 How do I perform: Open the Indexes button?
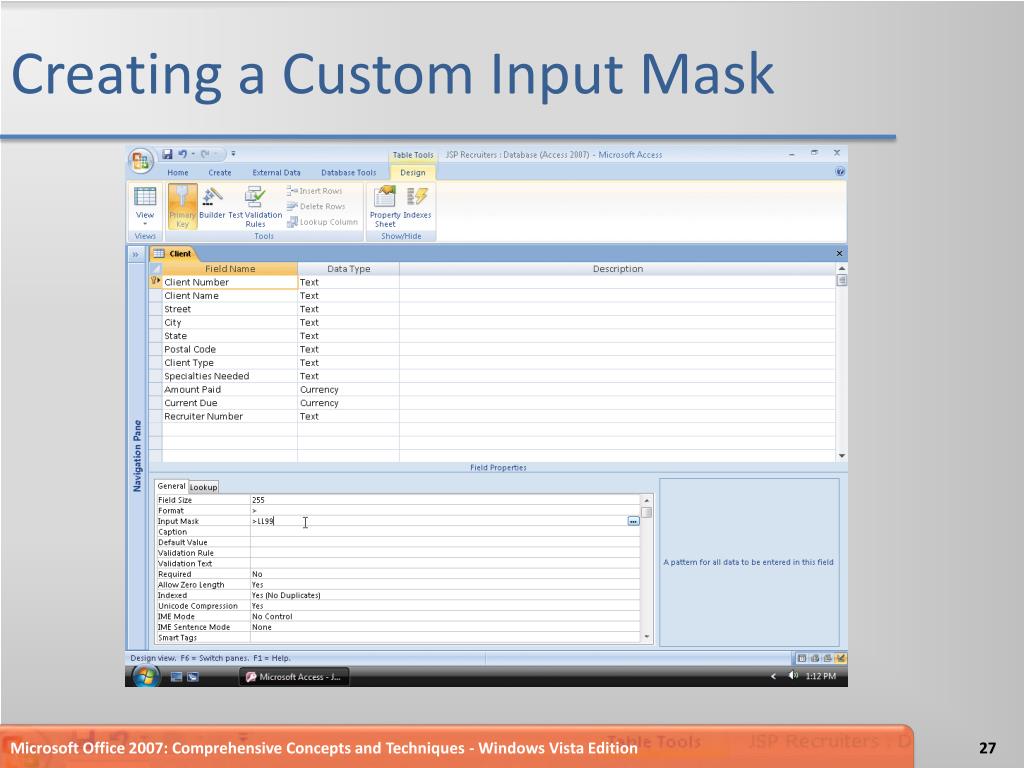(x=417, y=203)
